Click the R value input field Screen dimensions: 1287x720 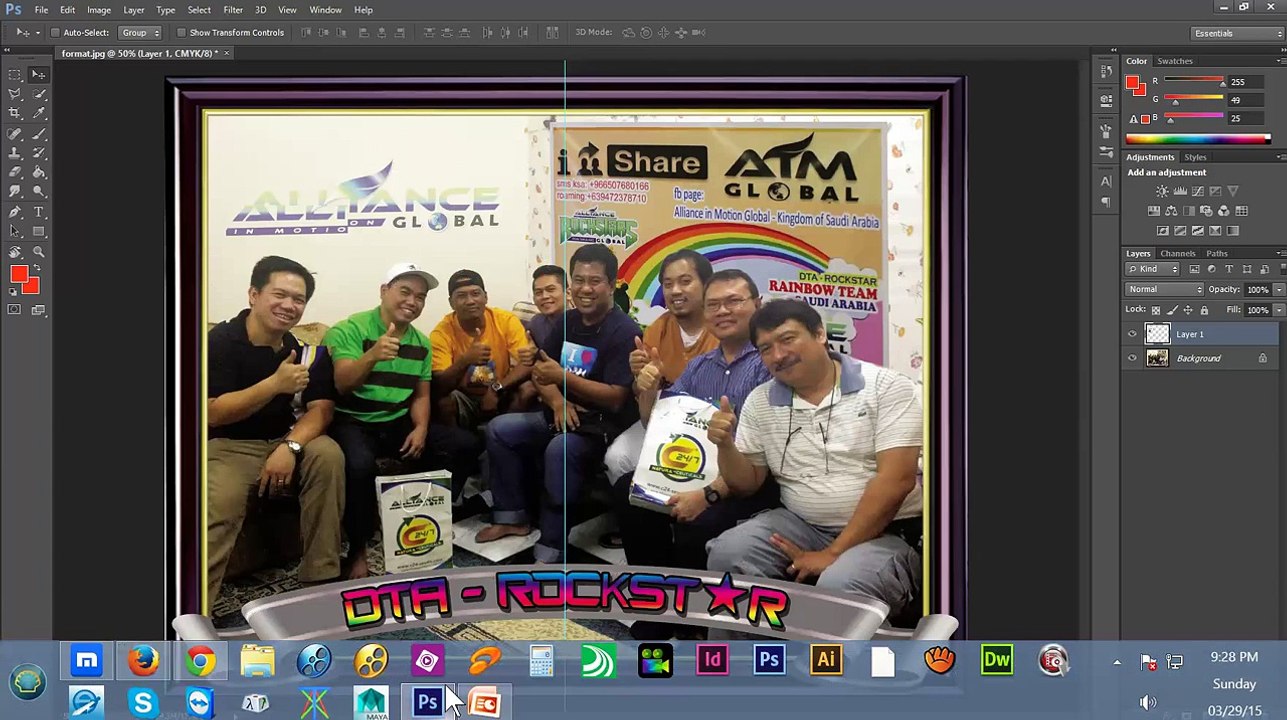point(1248,82)
